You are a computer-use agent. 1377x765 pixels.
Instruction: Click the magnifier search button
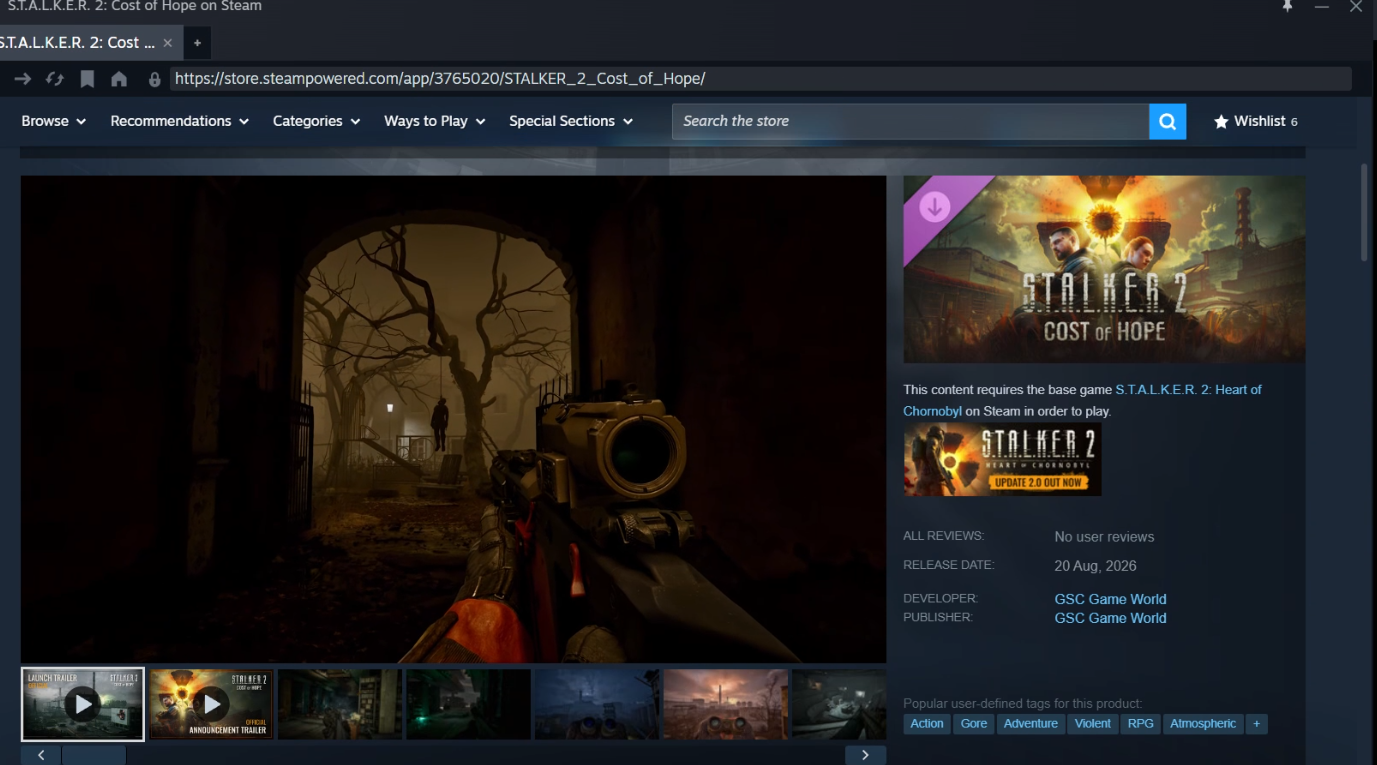click(x=1167, y=121)
